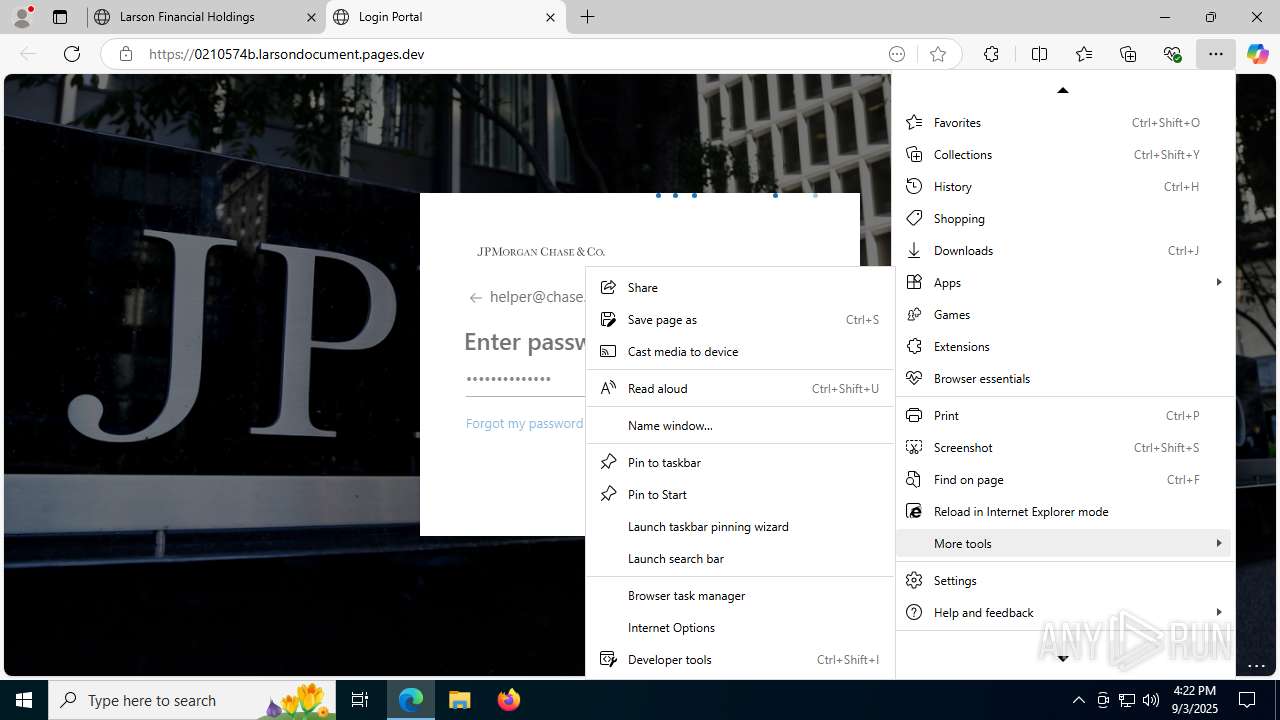The image size is (1280, 720).
Task: Click the password input field
Action: tap(525, 380)
